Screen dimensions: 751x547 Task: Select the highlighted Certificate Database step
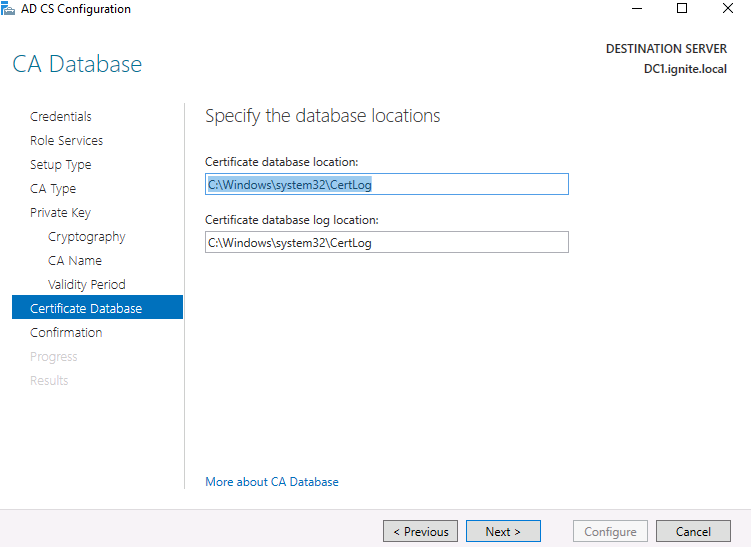[x=86, y=309]
